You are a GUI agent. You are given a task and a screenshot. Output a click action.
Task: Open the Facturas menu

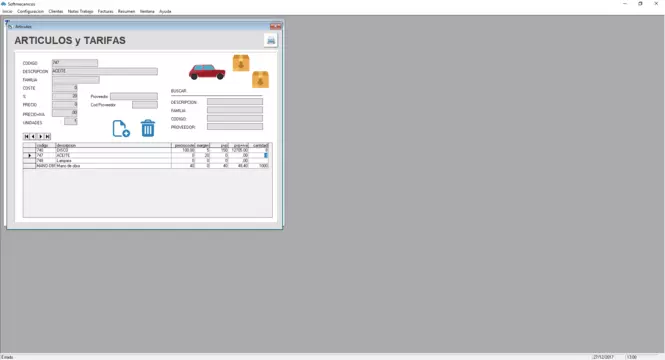click(x=106, y=11)
